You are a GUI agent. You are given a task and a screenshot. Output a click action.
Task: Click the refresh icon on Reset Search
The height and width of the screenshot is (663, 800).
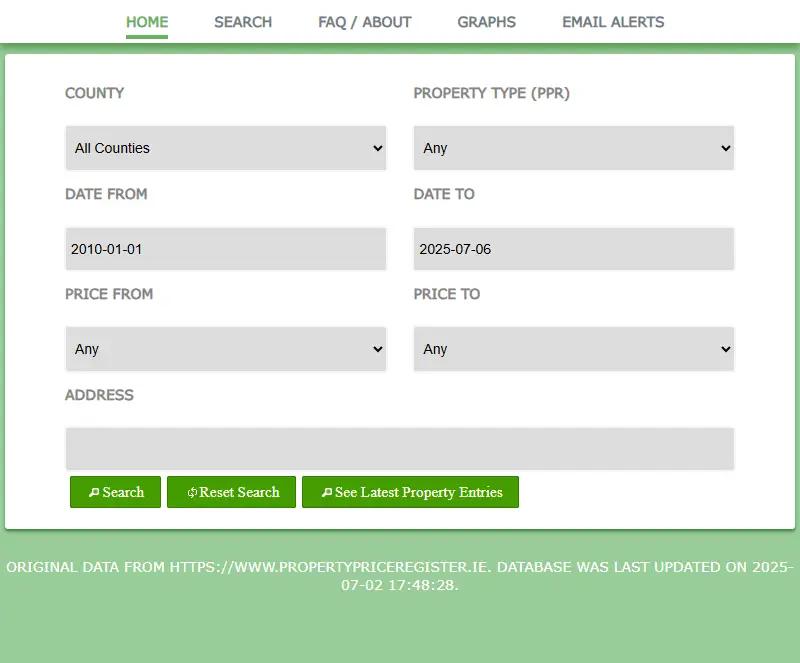click(x=192, y=493)
